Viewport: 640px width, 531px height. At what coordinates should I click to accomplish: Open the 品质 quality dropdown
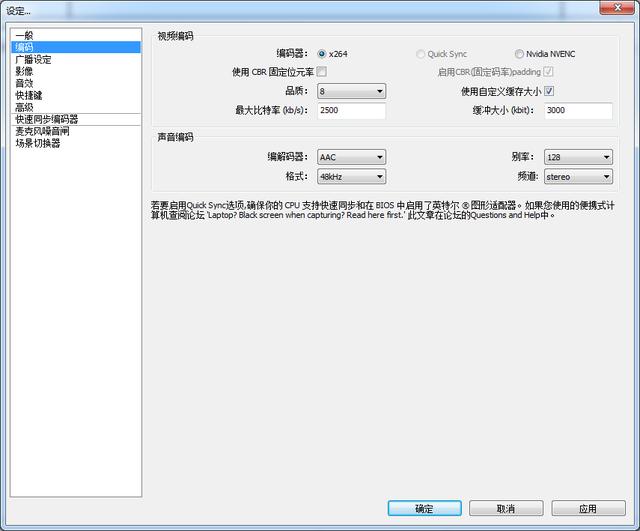coord(351,91)
